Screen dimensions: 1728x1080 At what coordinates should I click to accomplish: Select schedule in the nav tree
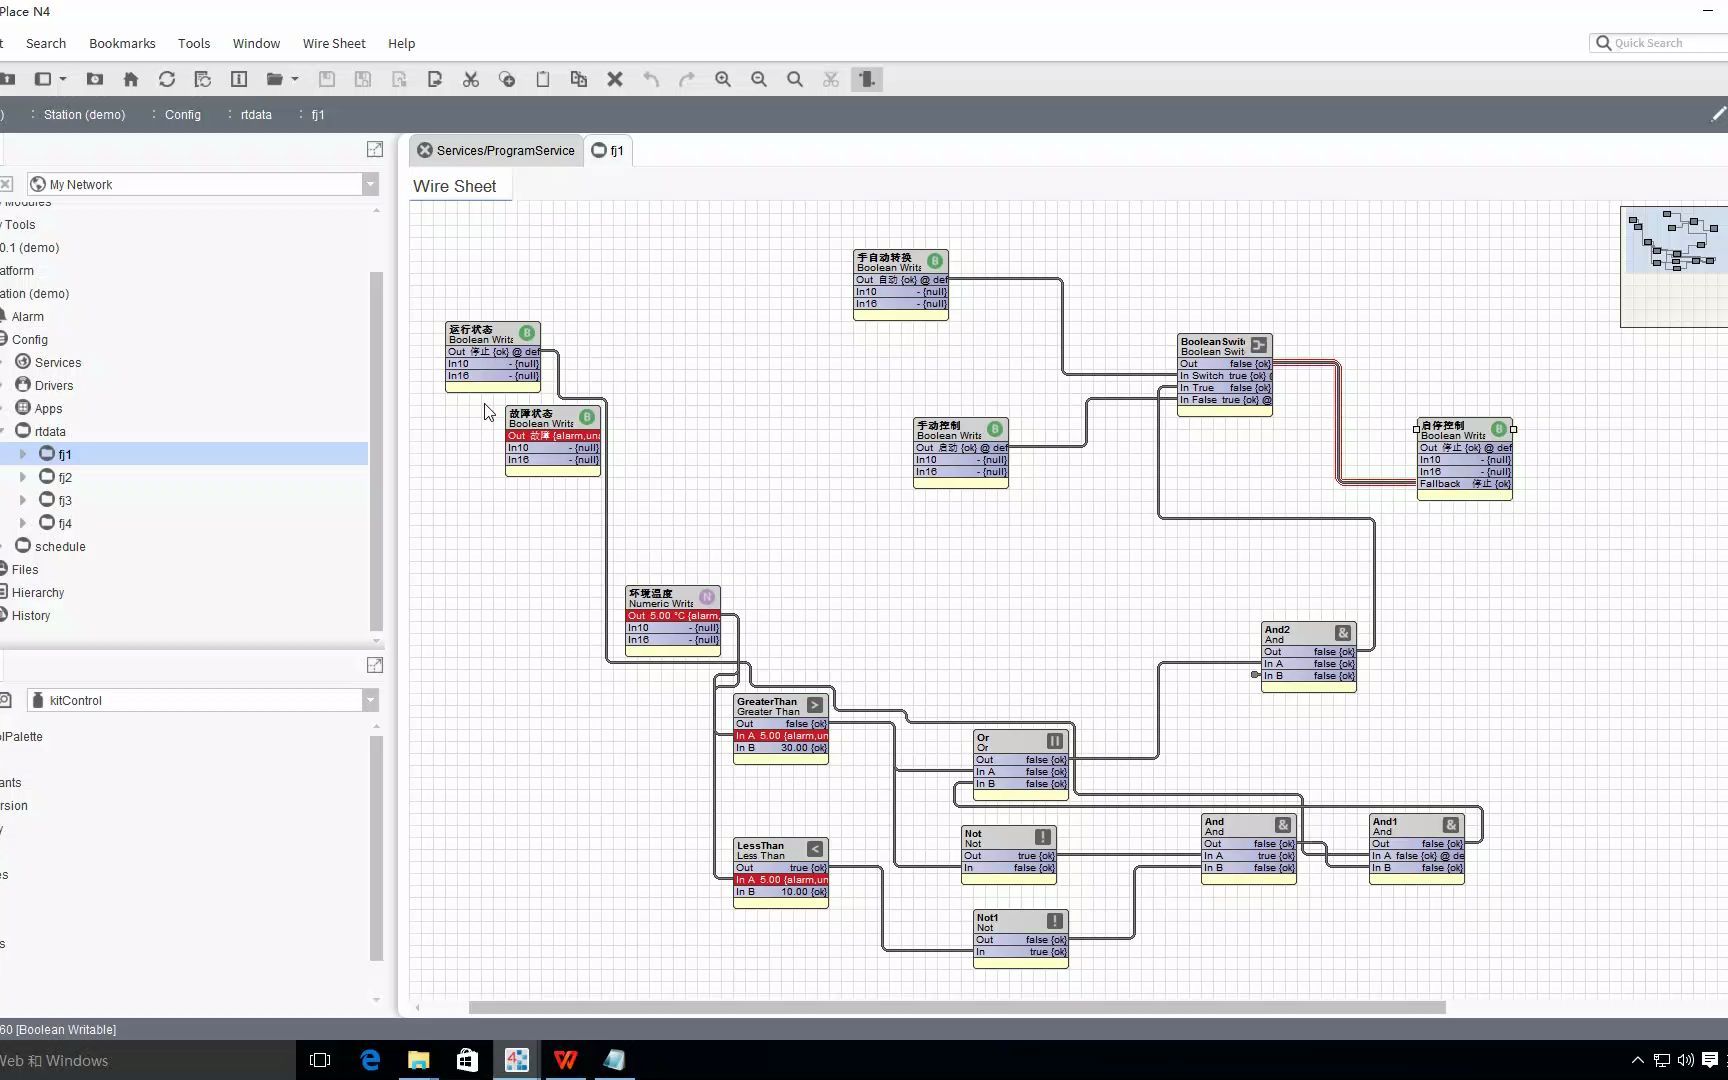tap(60, 546)
